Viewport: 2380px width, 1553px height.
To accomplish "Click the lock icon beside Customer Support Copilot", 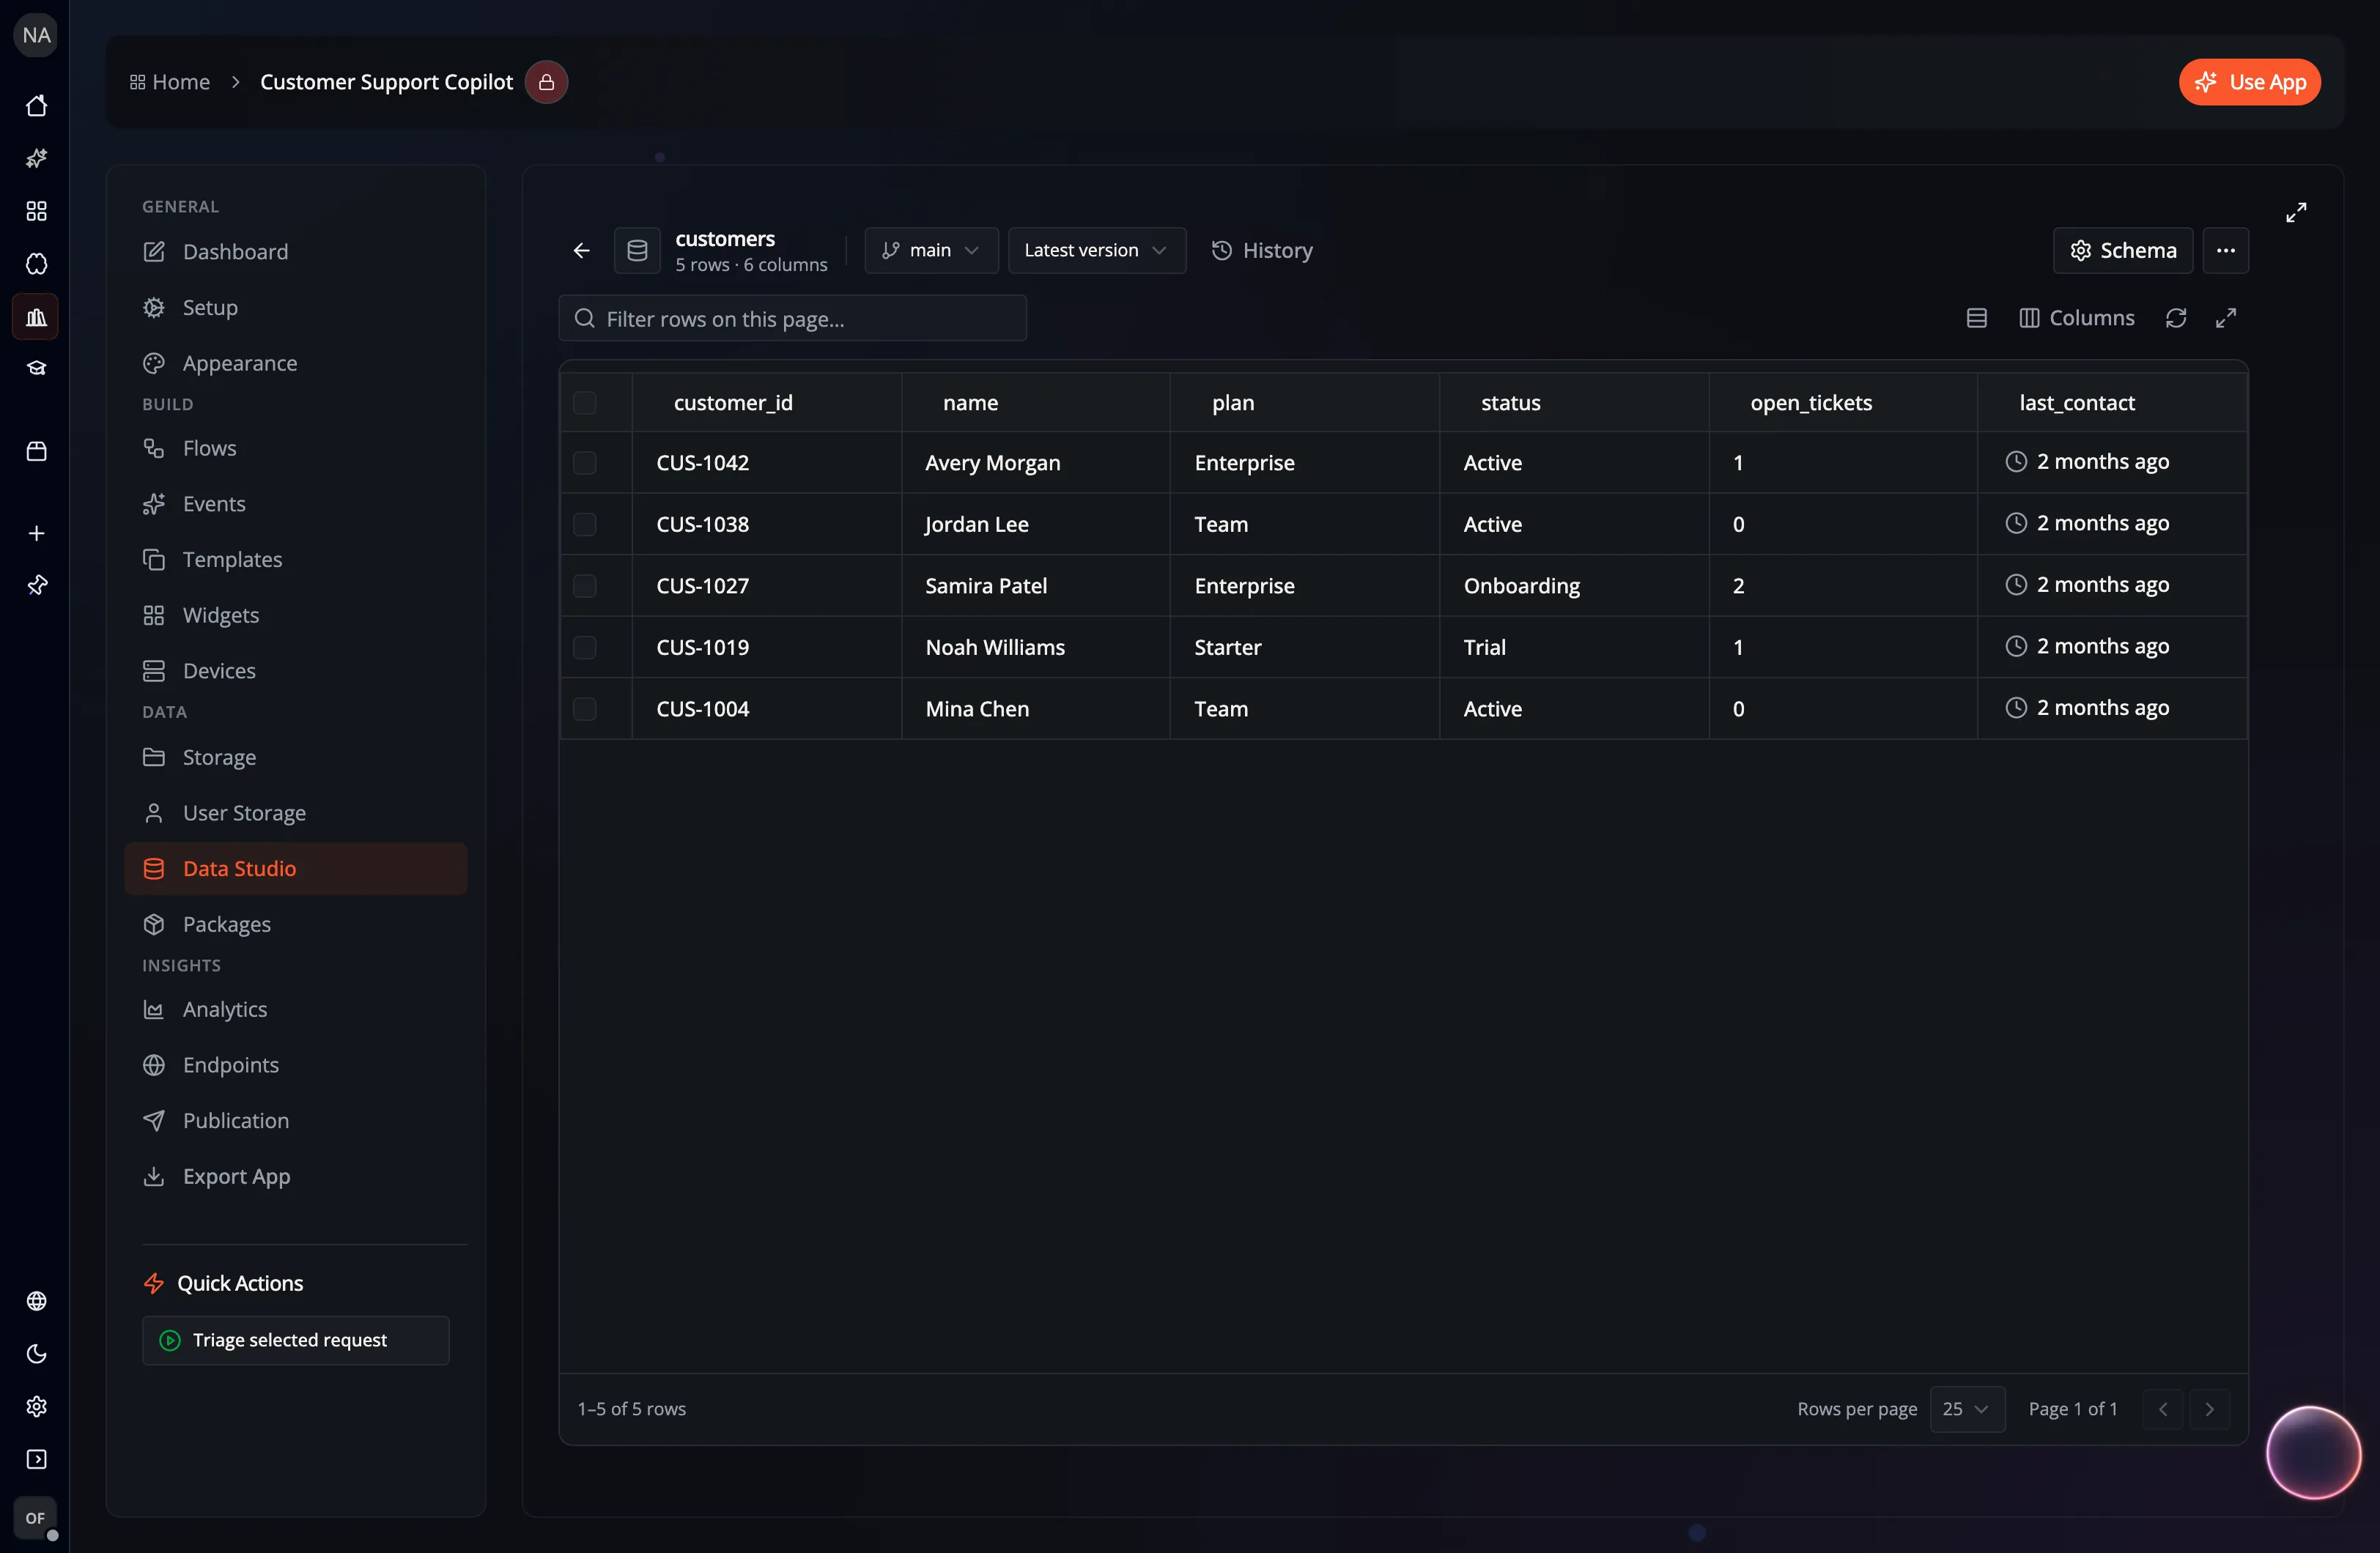I will pyautogui.click(x=546, y=82).
